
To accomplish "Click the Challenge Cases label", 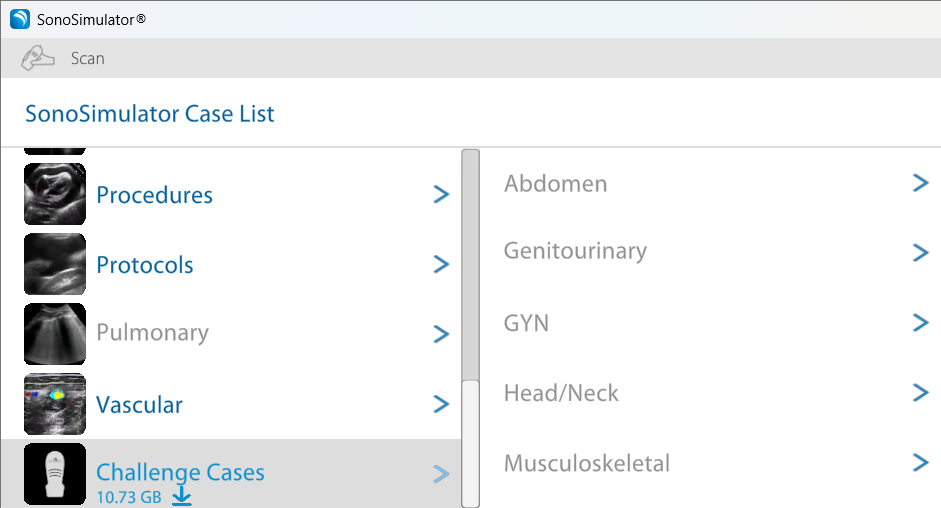I will pyautogui.click(x=180, y=472).
